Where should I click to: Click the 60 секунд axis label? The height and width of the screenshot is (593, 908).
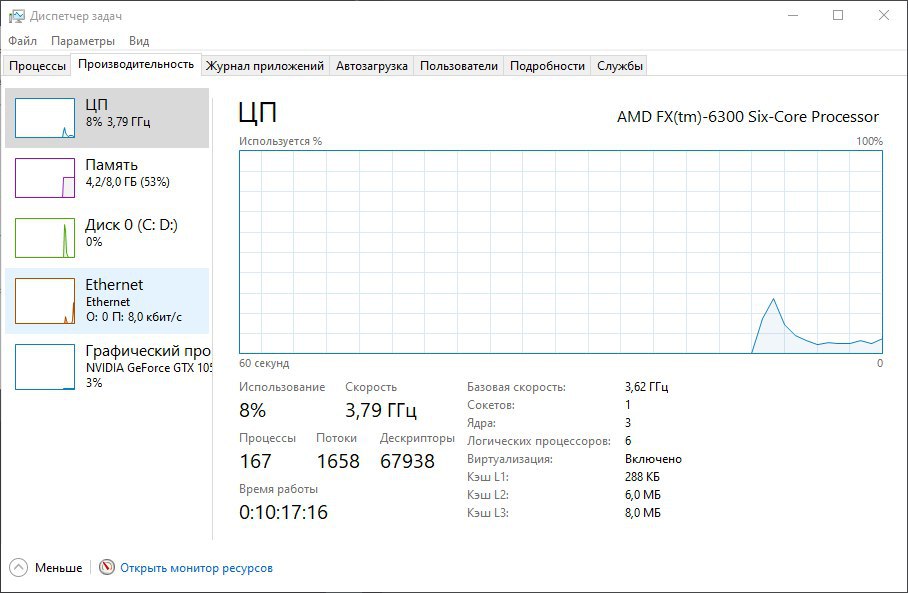(264, 363)
